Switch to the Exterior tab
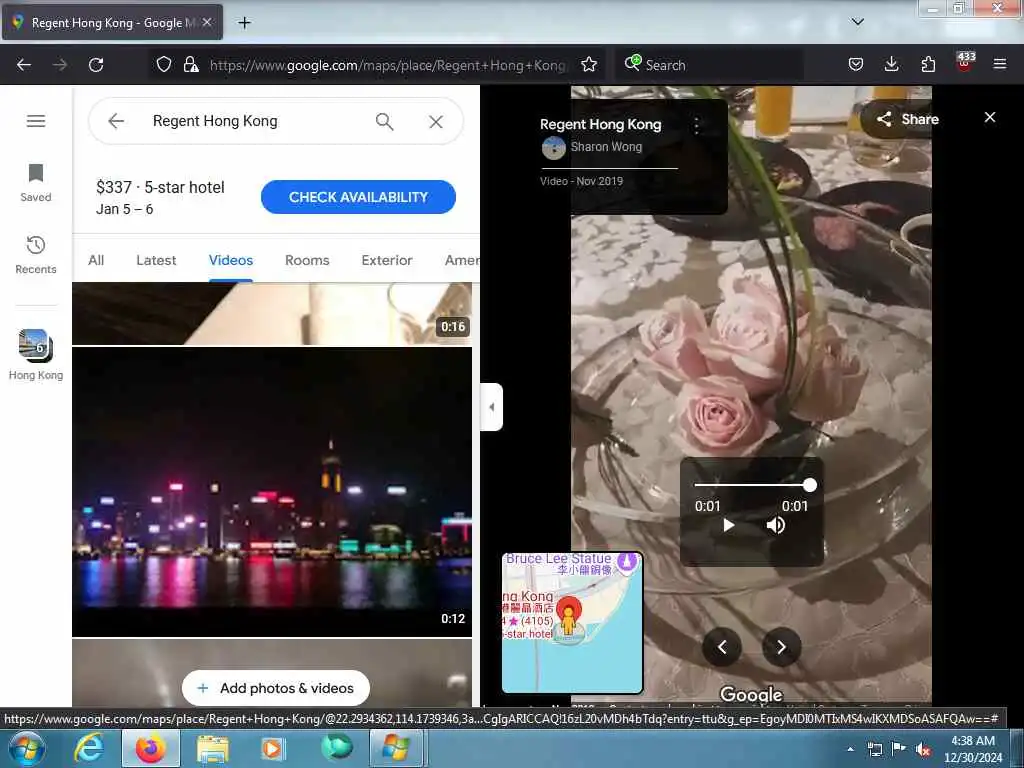 tap(387, 260)
